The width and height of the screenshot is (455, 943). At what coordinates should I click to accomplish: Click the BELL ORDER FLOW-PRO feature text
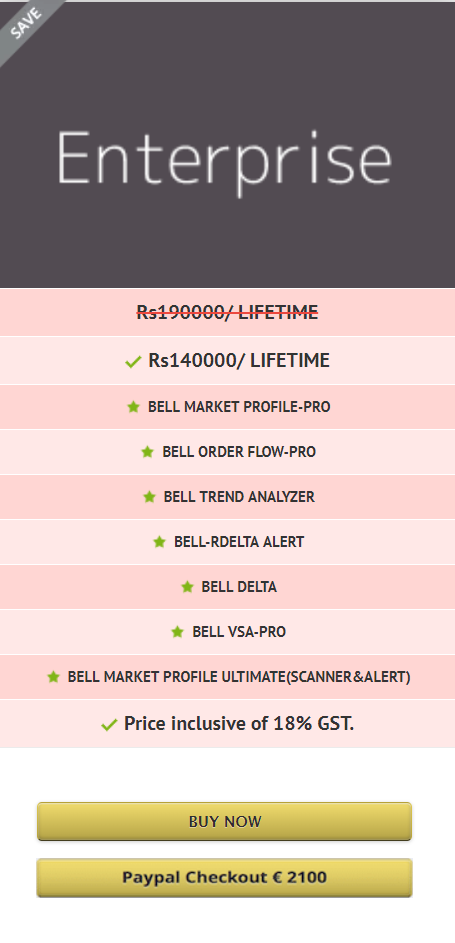[x=239, y=452]
